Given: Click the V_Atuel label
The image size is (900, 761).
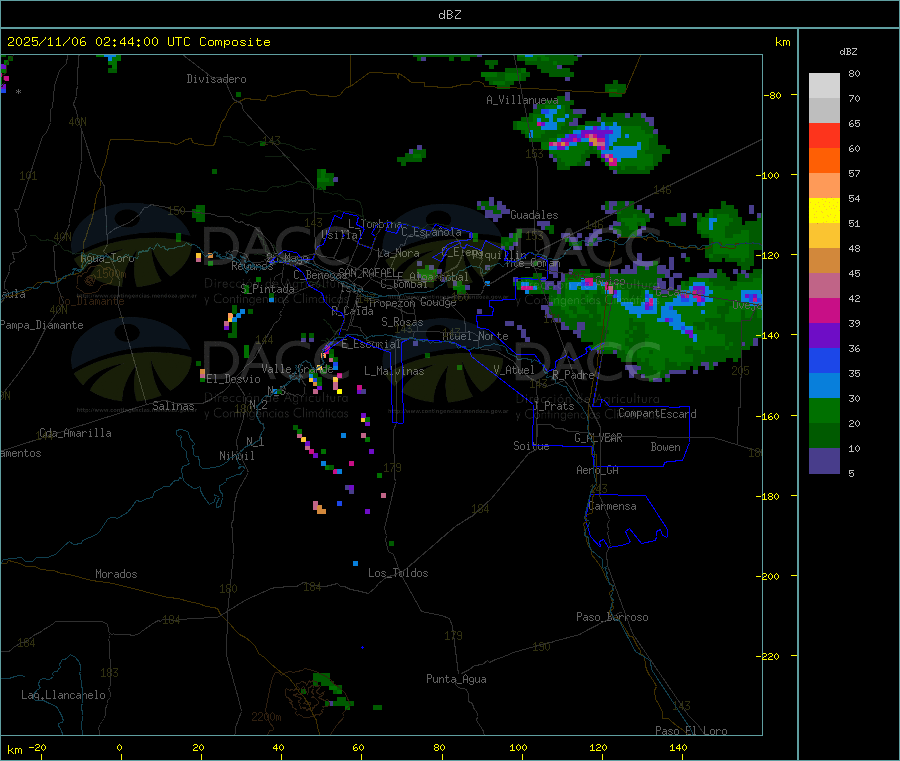Looking at the screenshot, I should click(x=514, y=371).
